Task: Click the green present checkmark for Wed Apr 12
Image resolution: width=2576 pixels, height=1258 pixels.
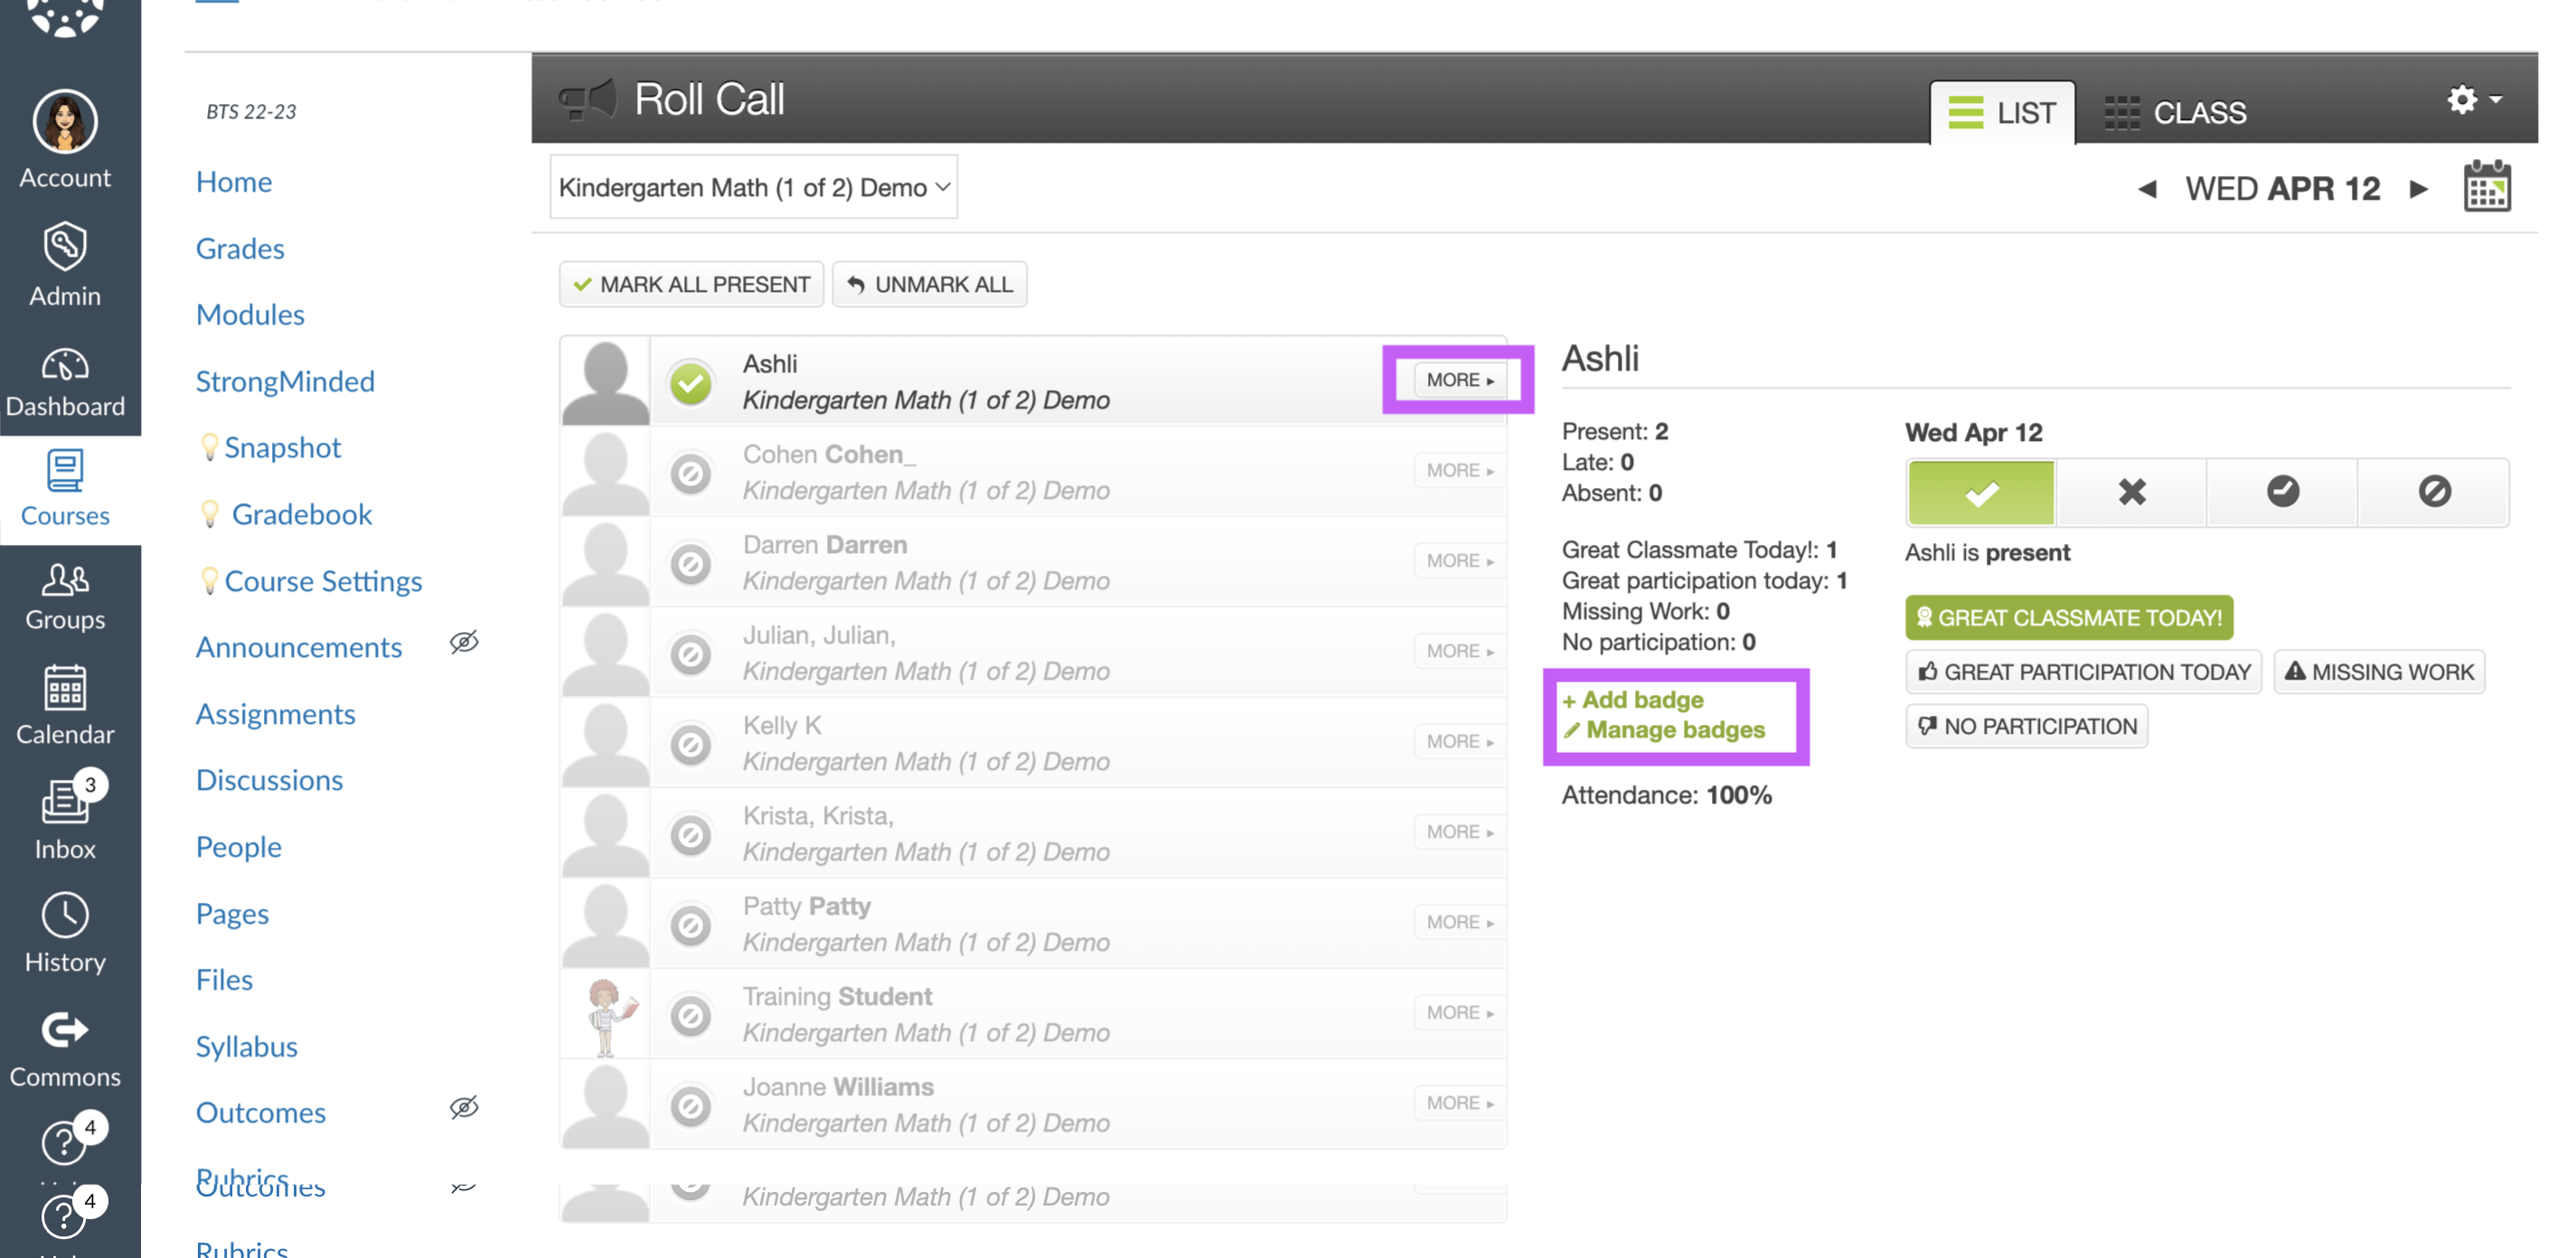Action: [1980, 492]
